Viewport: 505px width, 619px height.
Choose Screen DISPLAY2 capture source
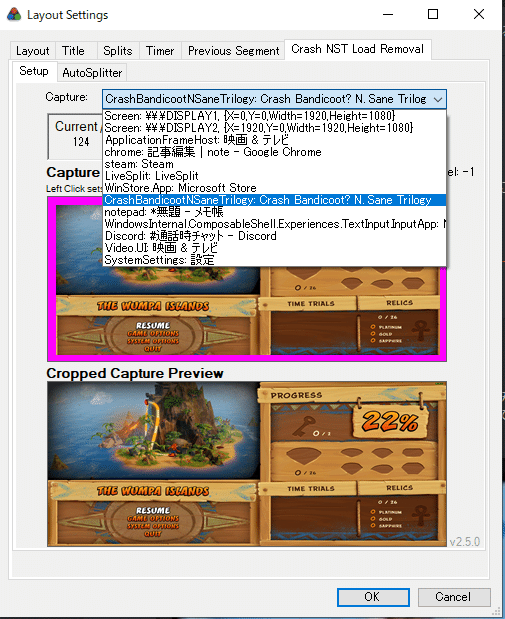[x=275, y=128]
